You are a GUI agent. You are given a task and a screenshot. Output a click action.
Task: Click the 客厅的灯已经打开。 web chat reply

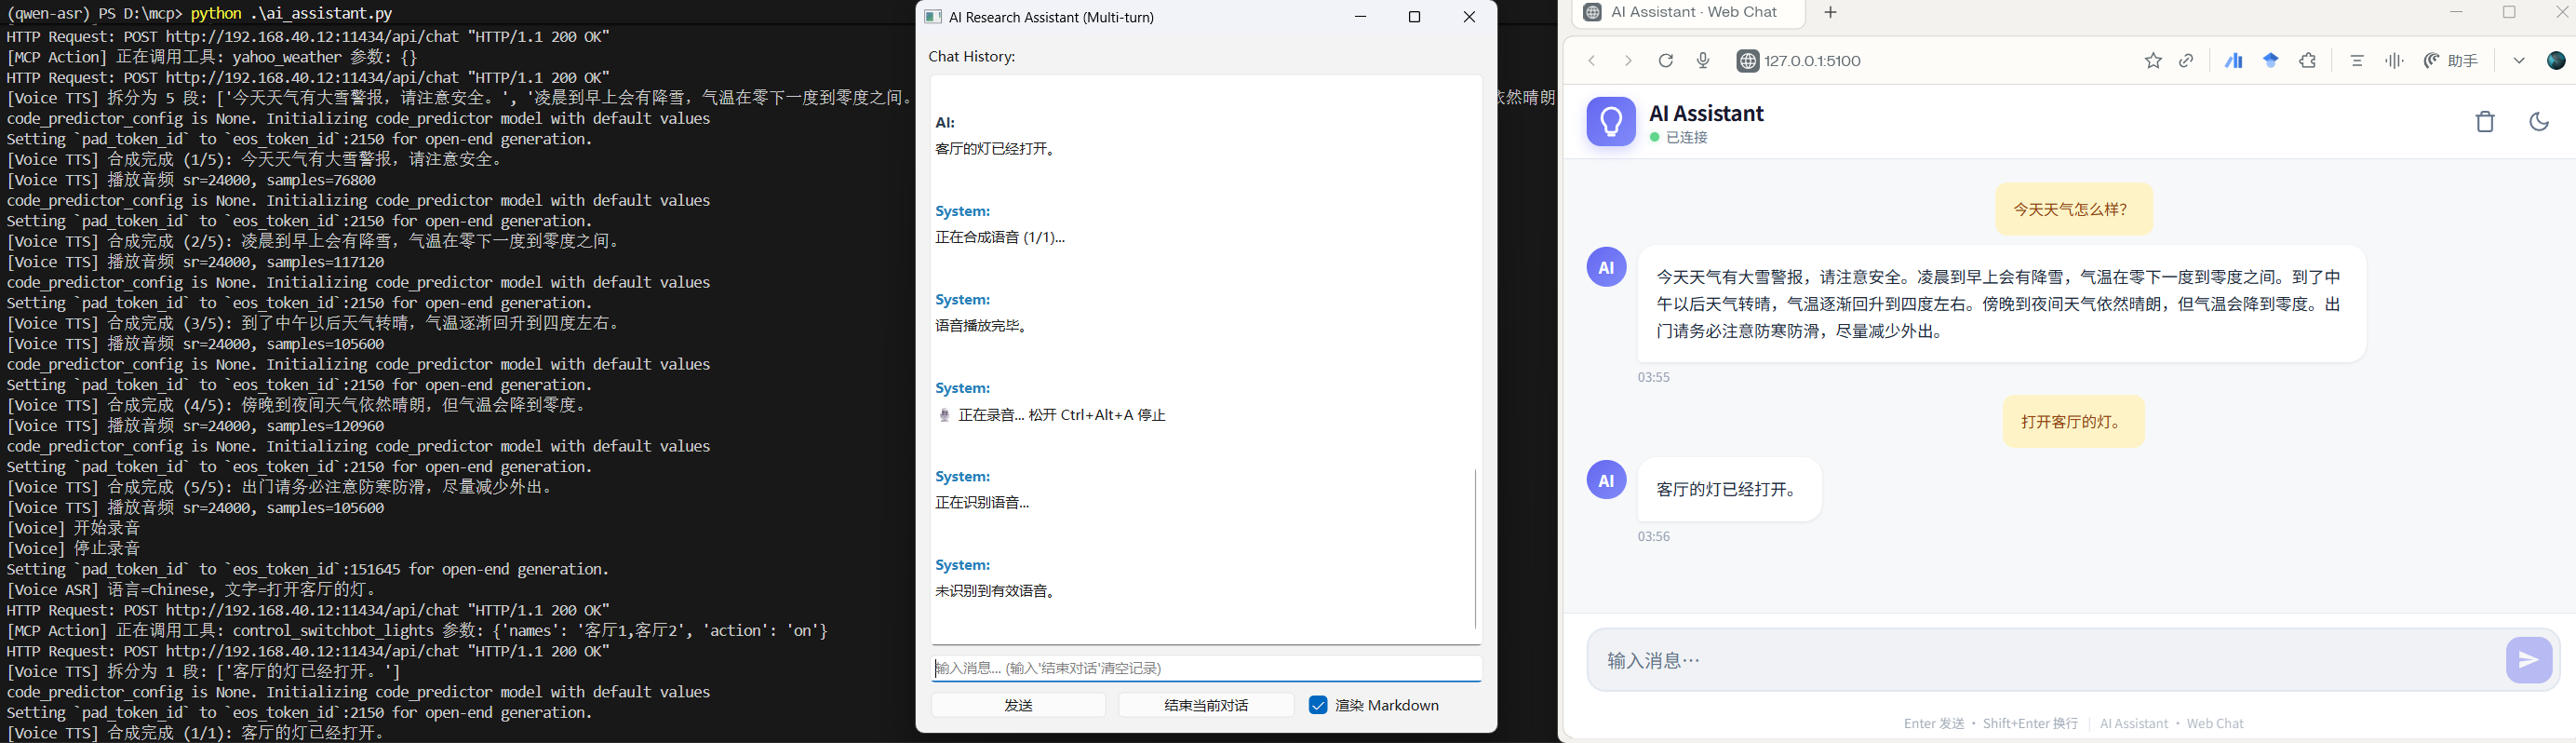pos(1729,490)
